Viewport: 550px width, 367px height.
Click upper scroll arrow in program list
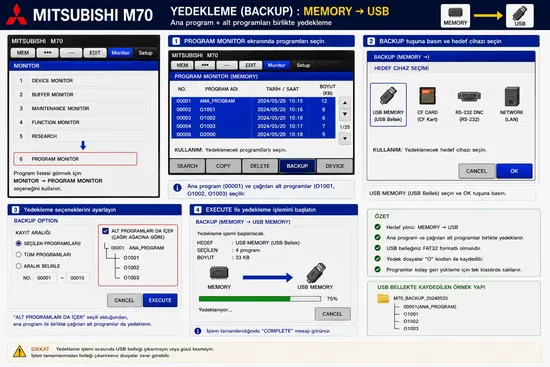tap(345, 103)
